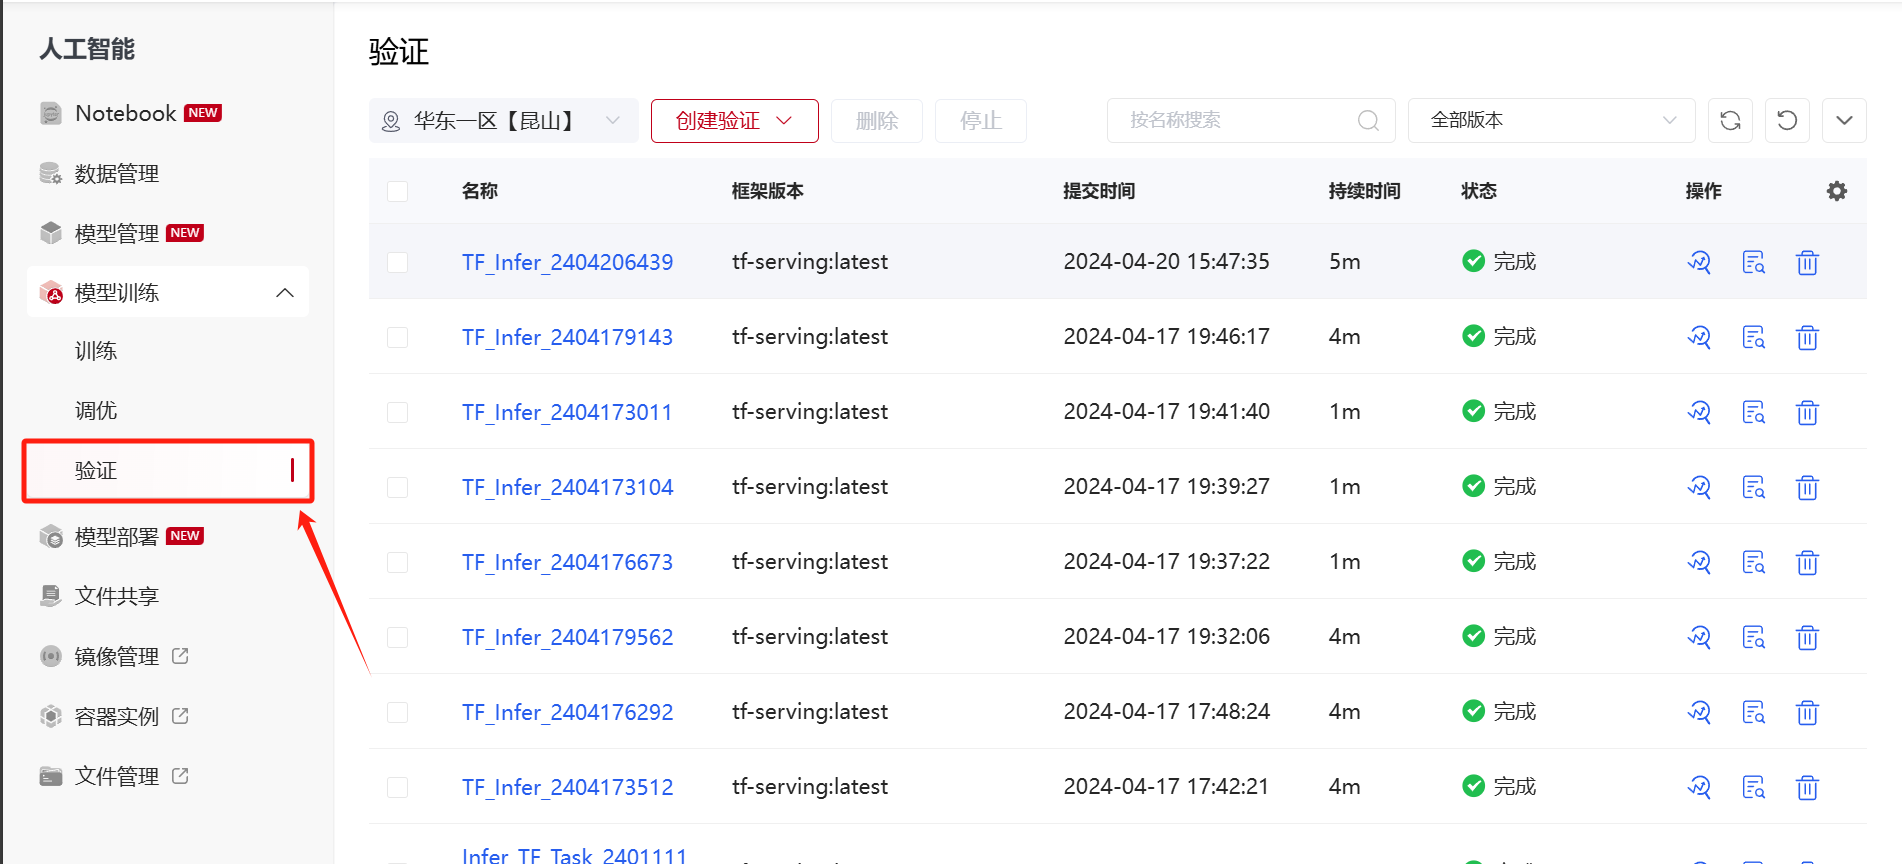Open Notebook in the sidebar
1902x864 pixels.
(x=126, y=114)
